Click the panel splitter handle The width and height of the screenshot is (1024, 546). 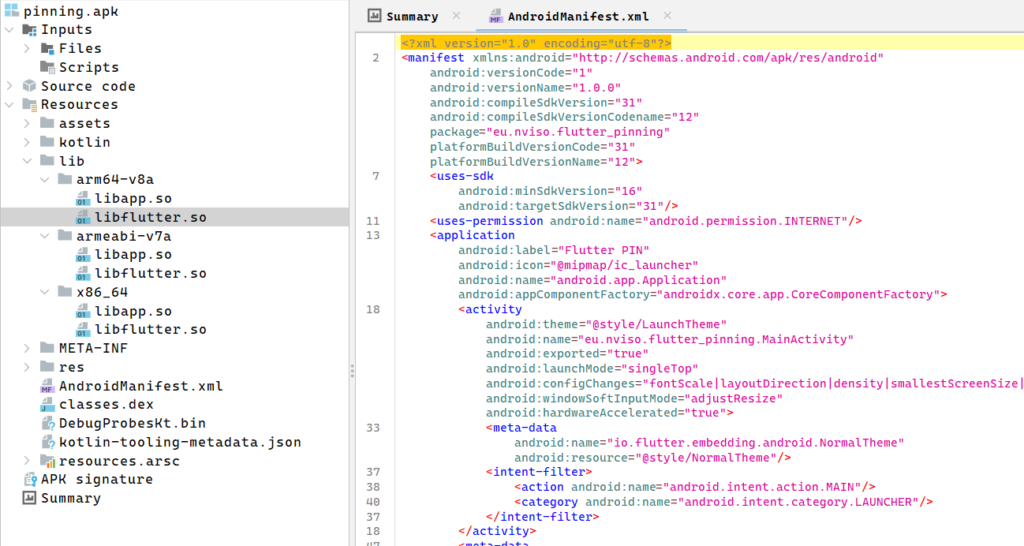(351, 370)
